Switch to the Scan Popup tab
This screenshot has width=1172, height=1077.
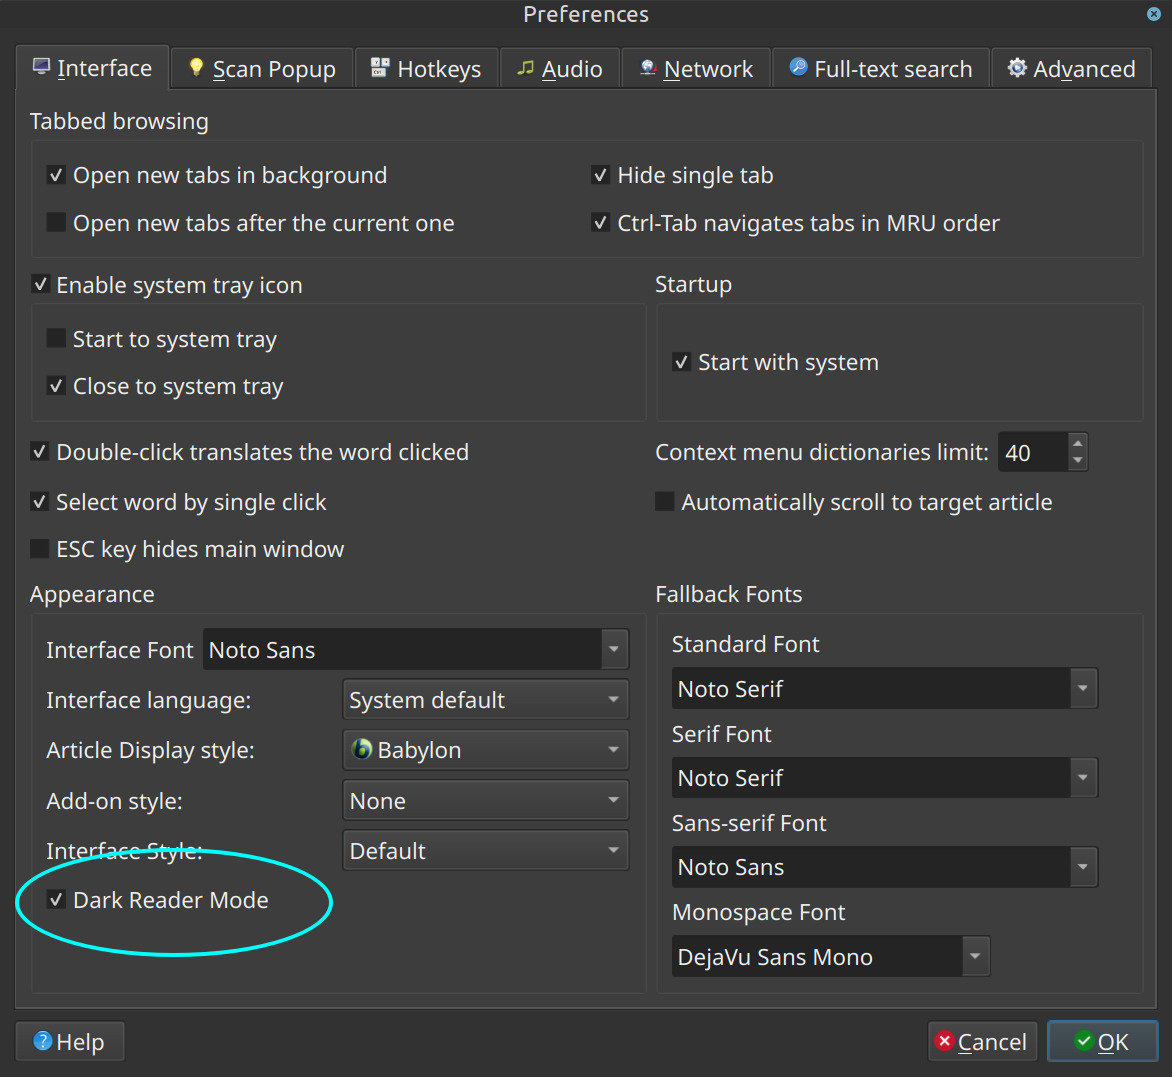(x=261, y=68)
